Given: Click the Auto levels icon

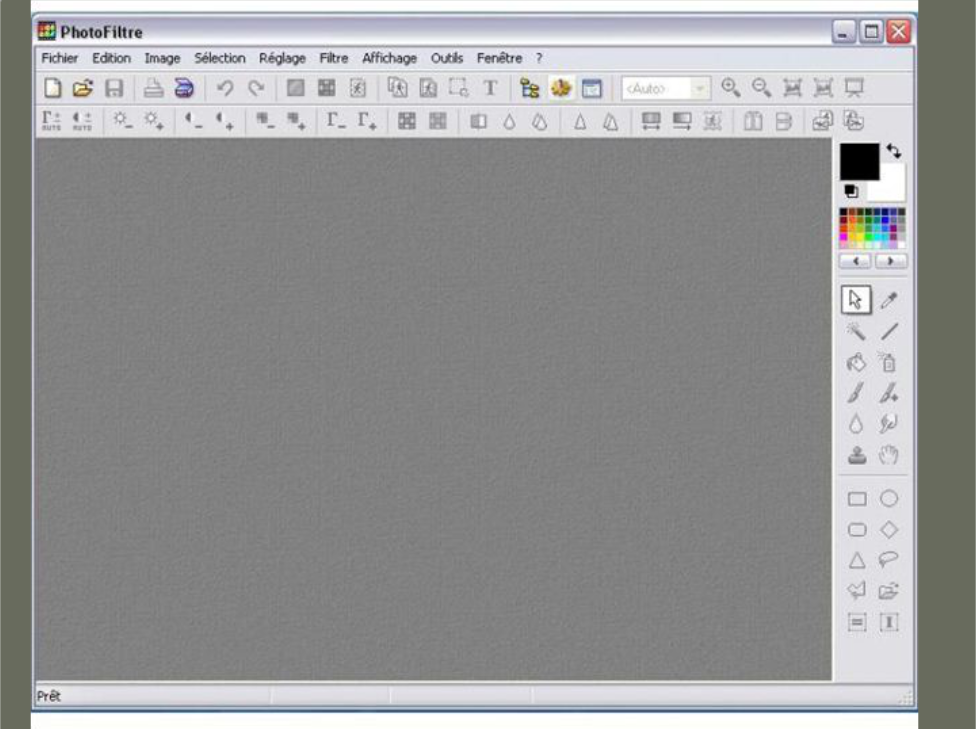Looking at the screenshot, I should tap(51, 120).
